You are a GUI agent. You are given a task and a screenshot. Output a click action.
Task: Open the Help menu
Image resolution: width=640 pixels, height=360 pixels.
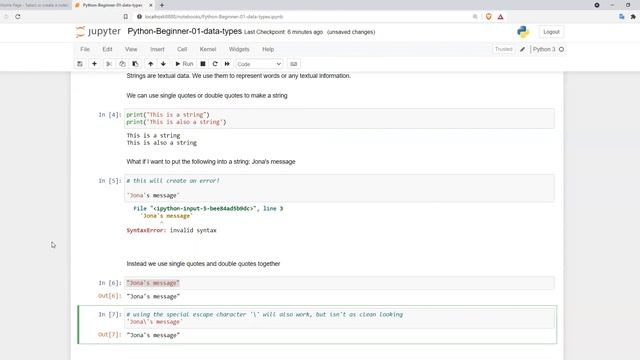[268, 49]
